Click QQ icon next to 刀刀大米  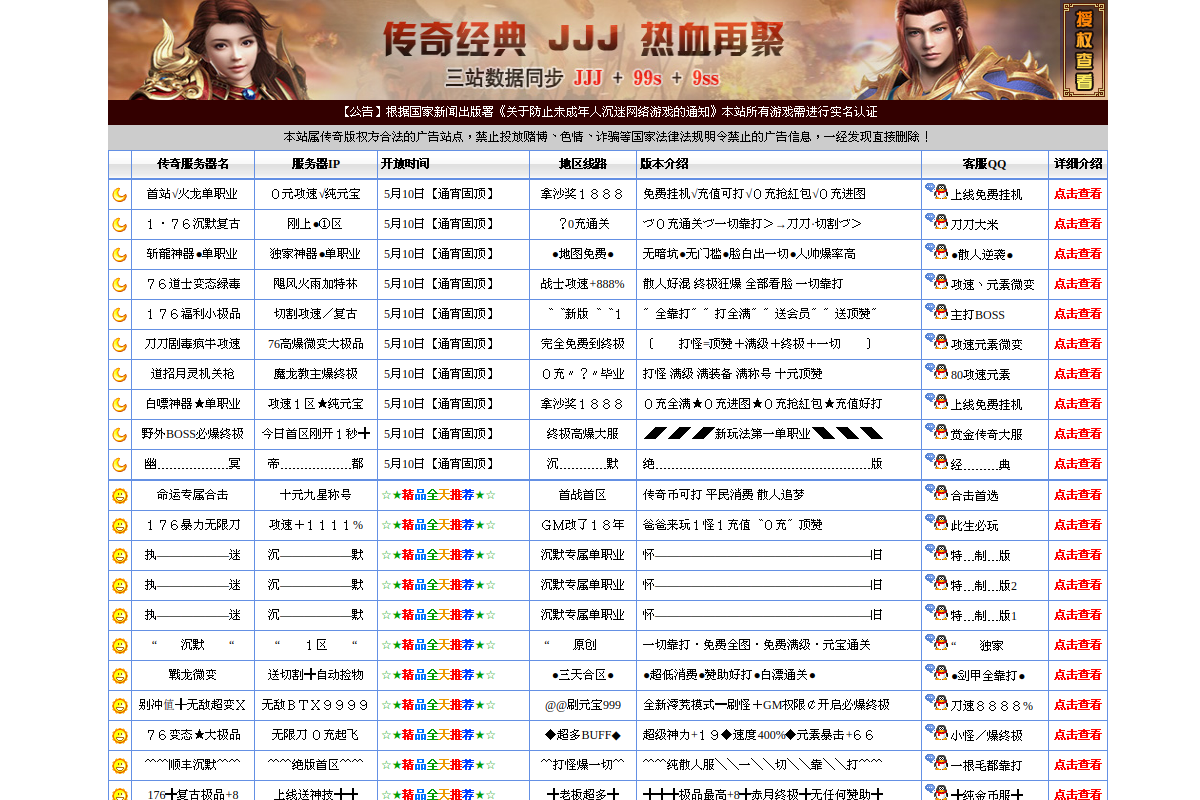click(x=936, y=222)
